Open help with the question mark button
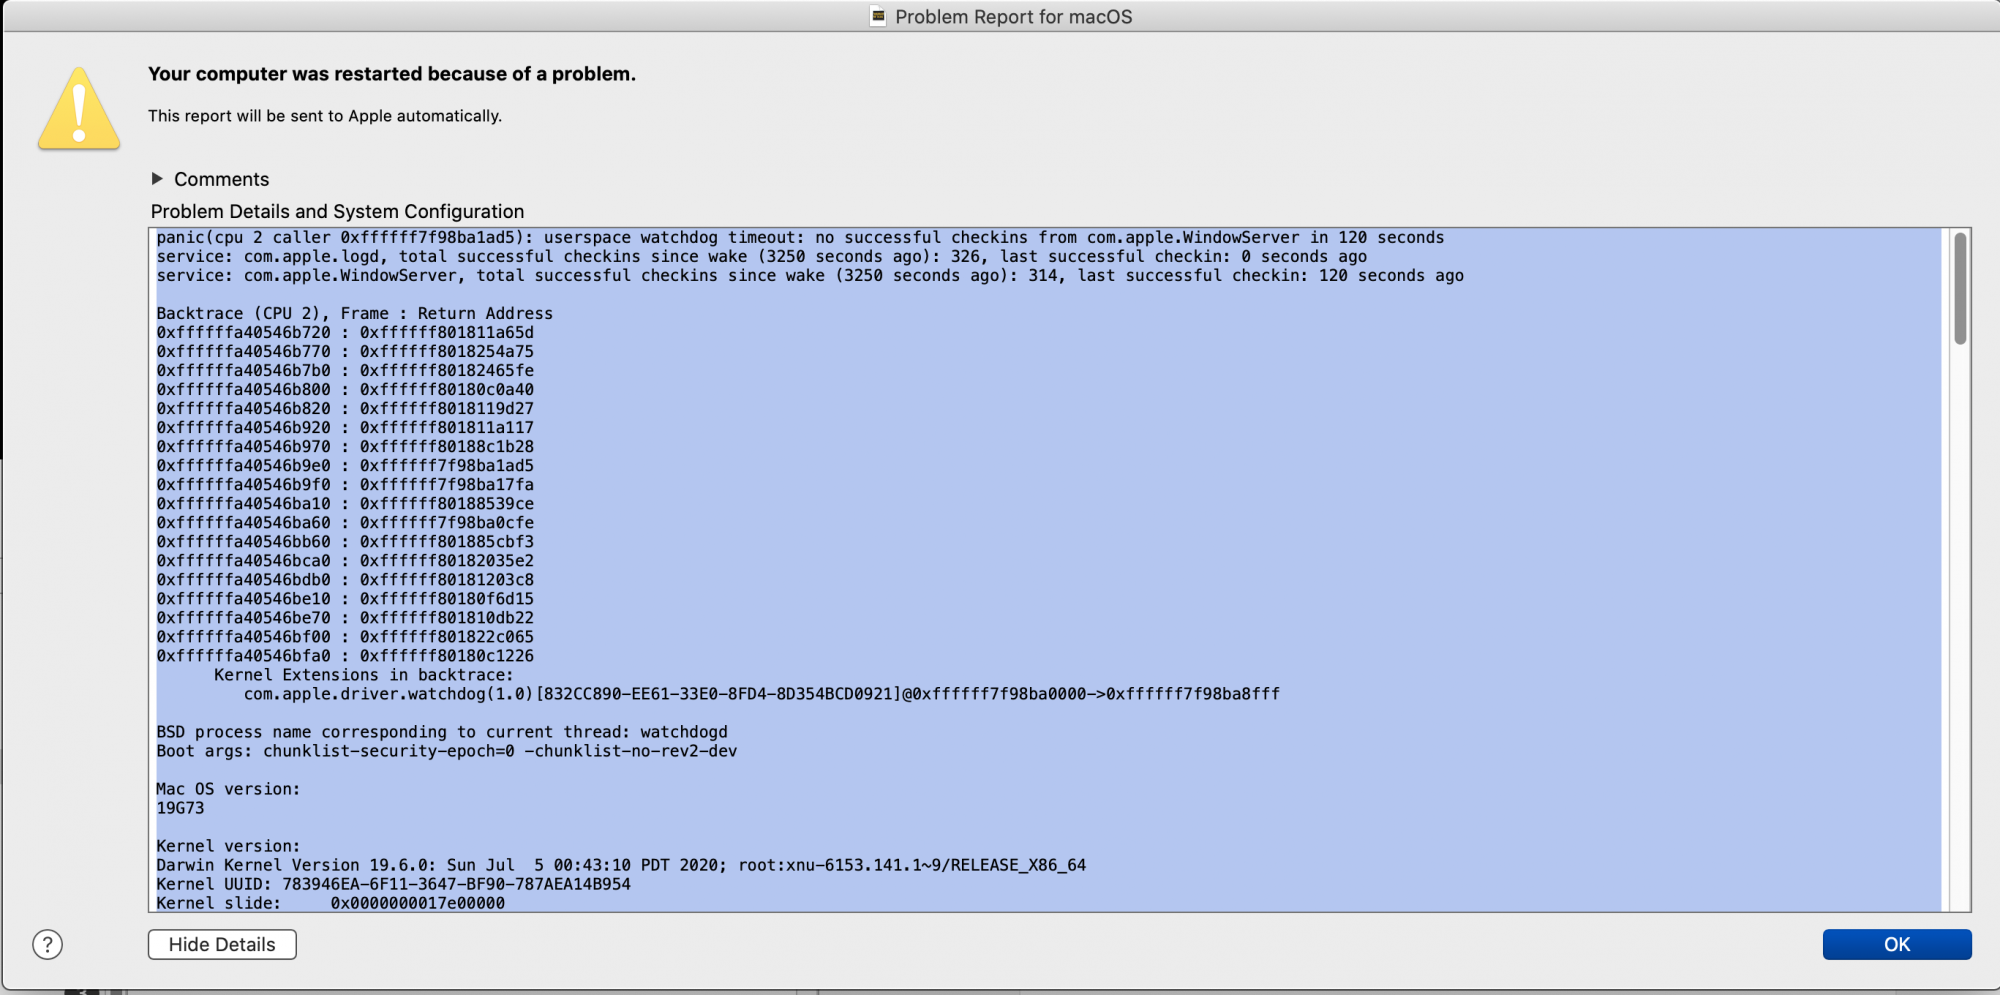 (x=48, y=944)
